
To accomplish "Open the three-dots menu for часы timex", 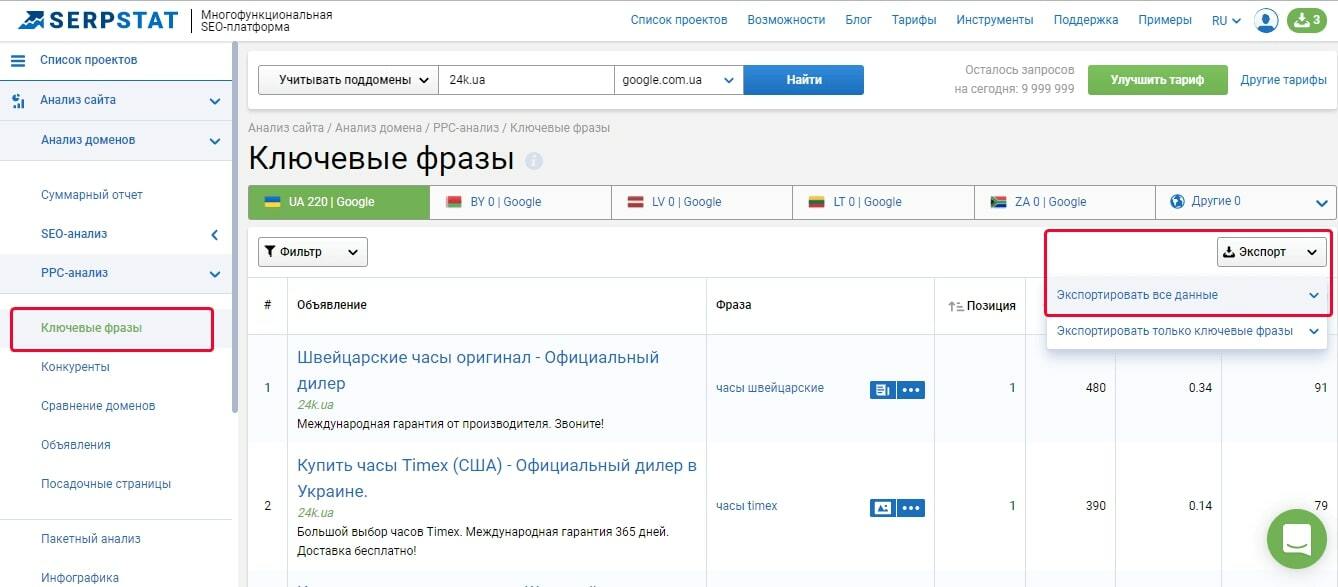I will [x=911, y=507].
